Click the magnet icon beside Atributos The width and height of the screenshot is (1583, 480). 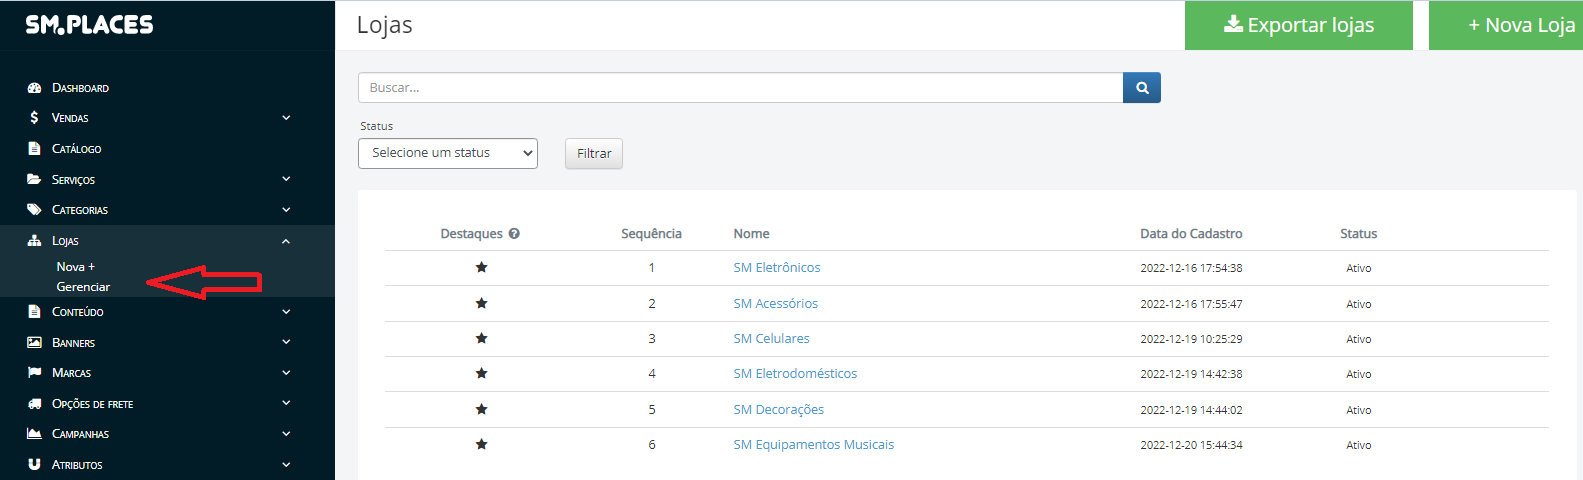(34, 465)
